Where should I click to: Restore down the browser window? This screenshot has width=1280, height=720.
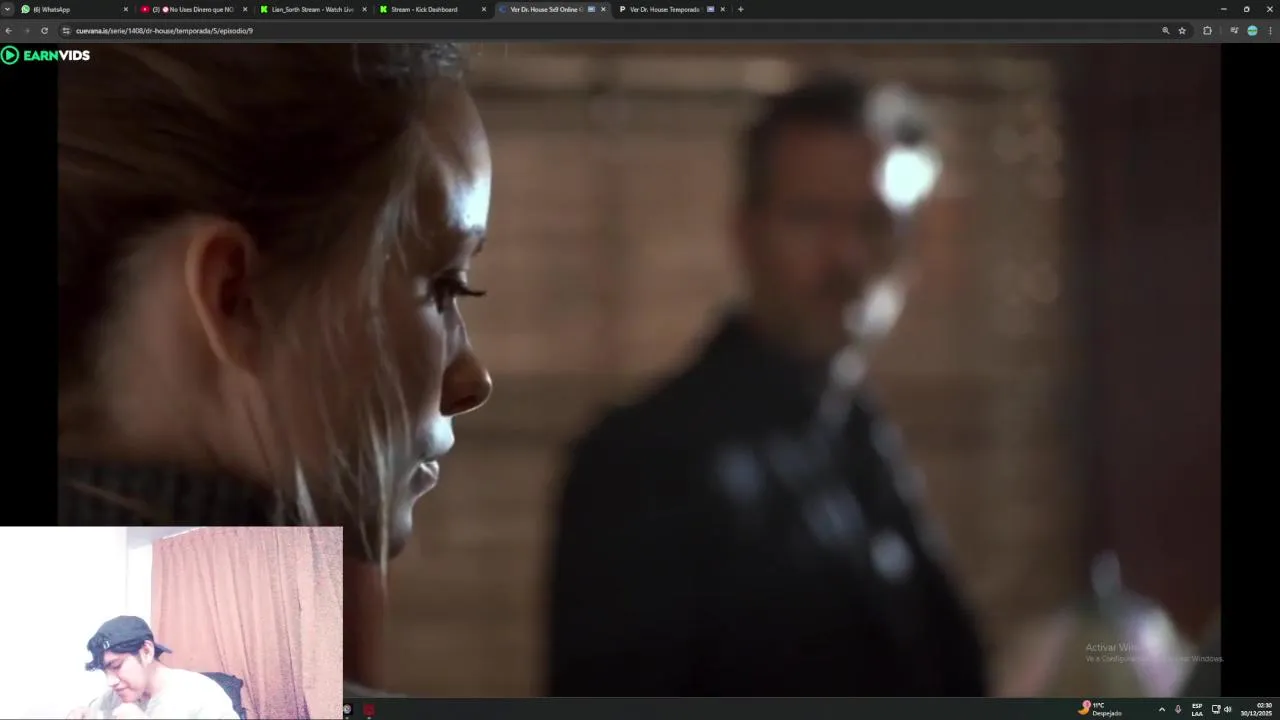tap(1246, 9)
